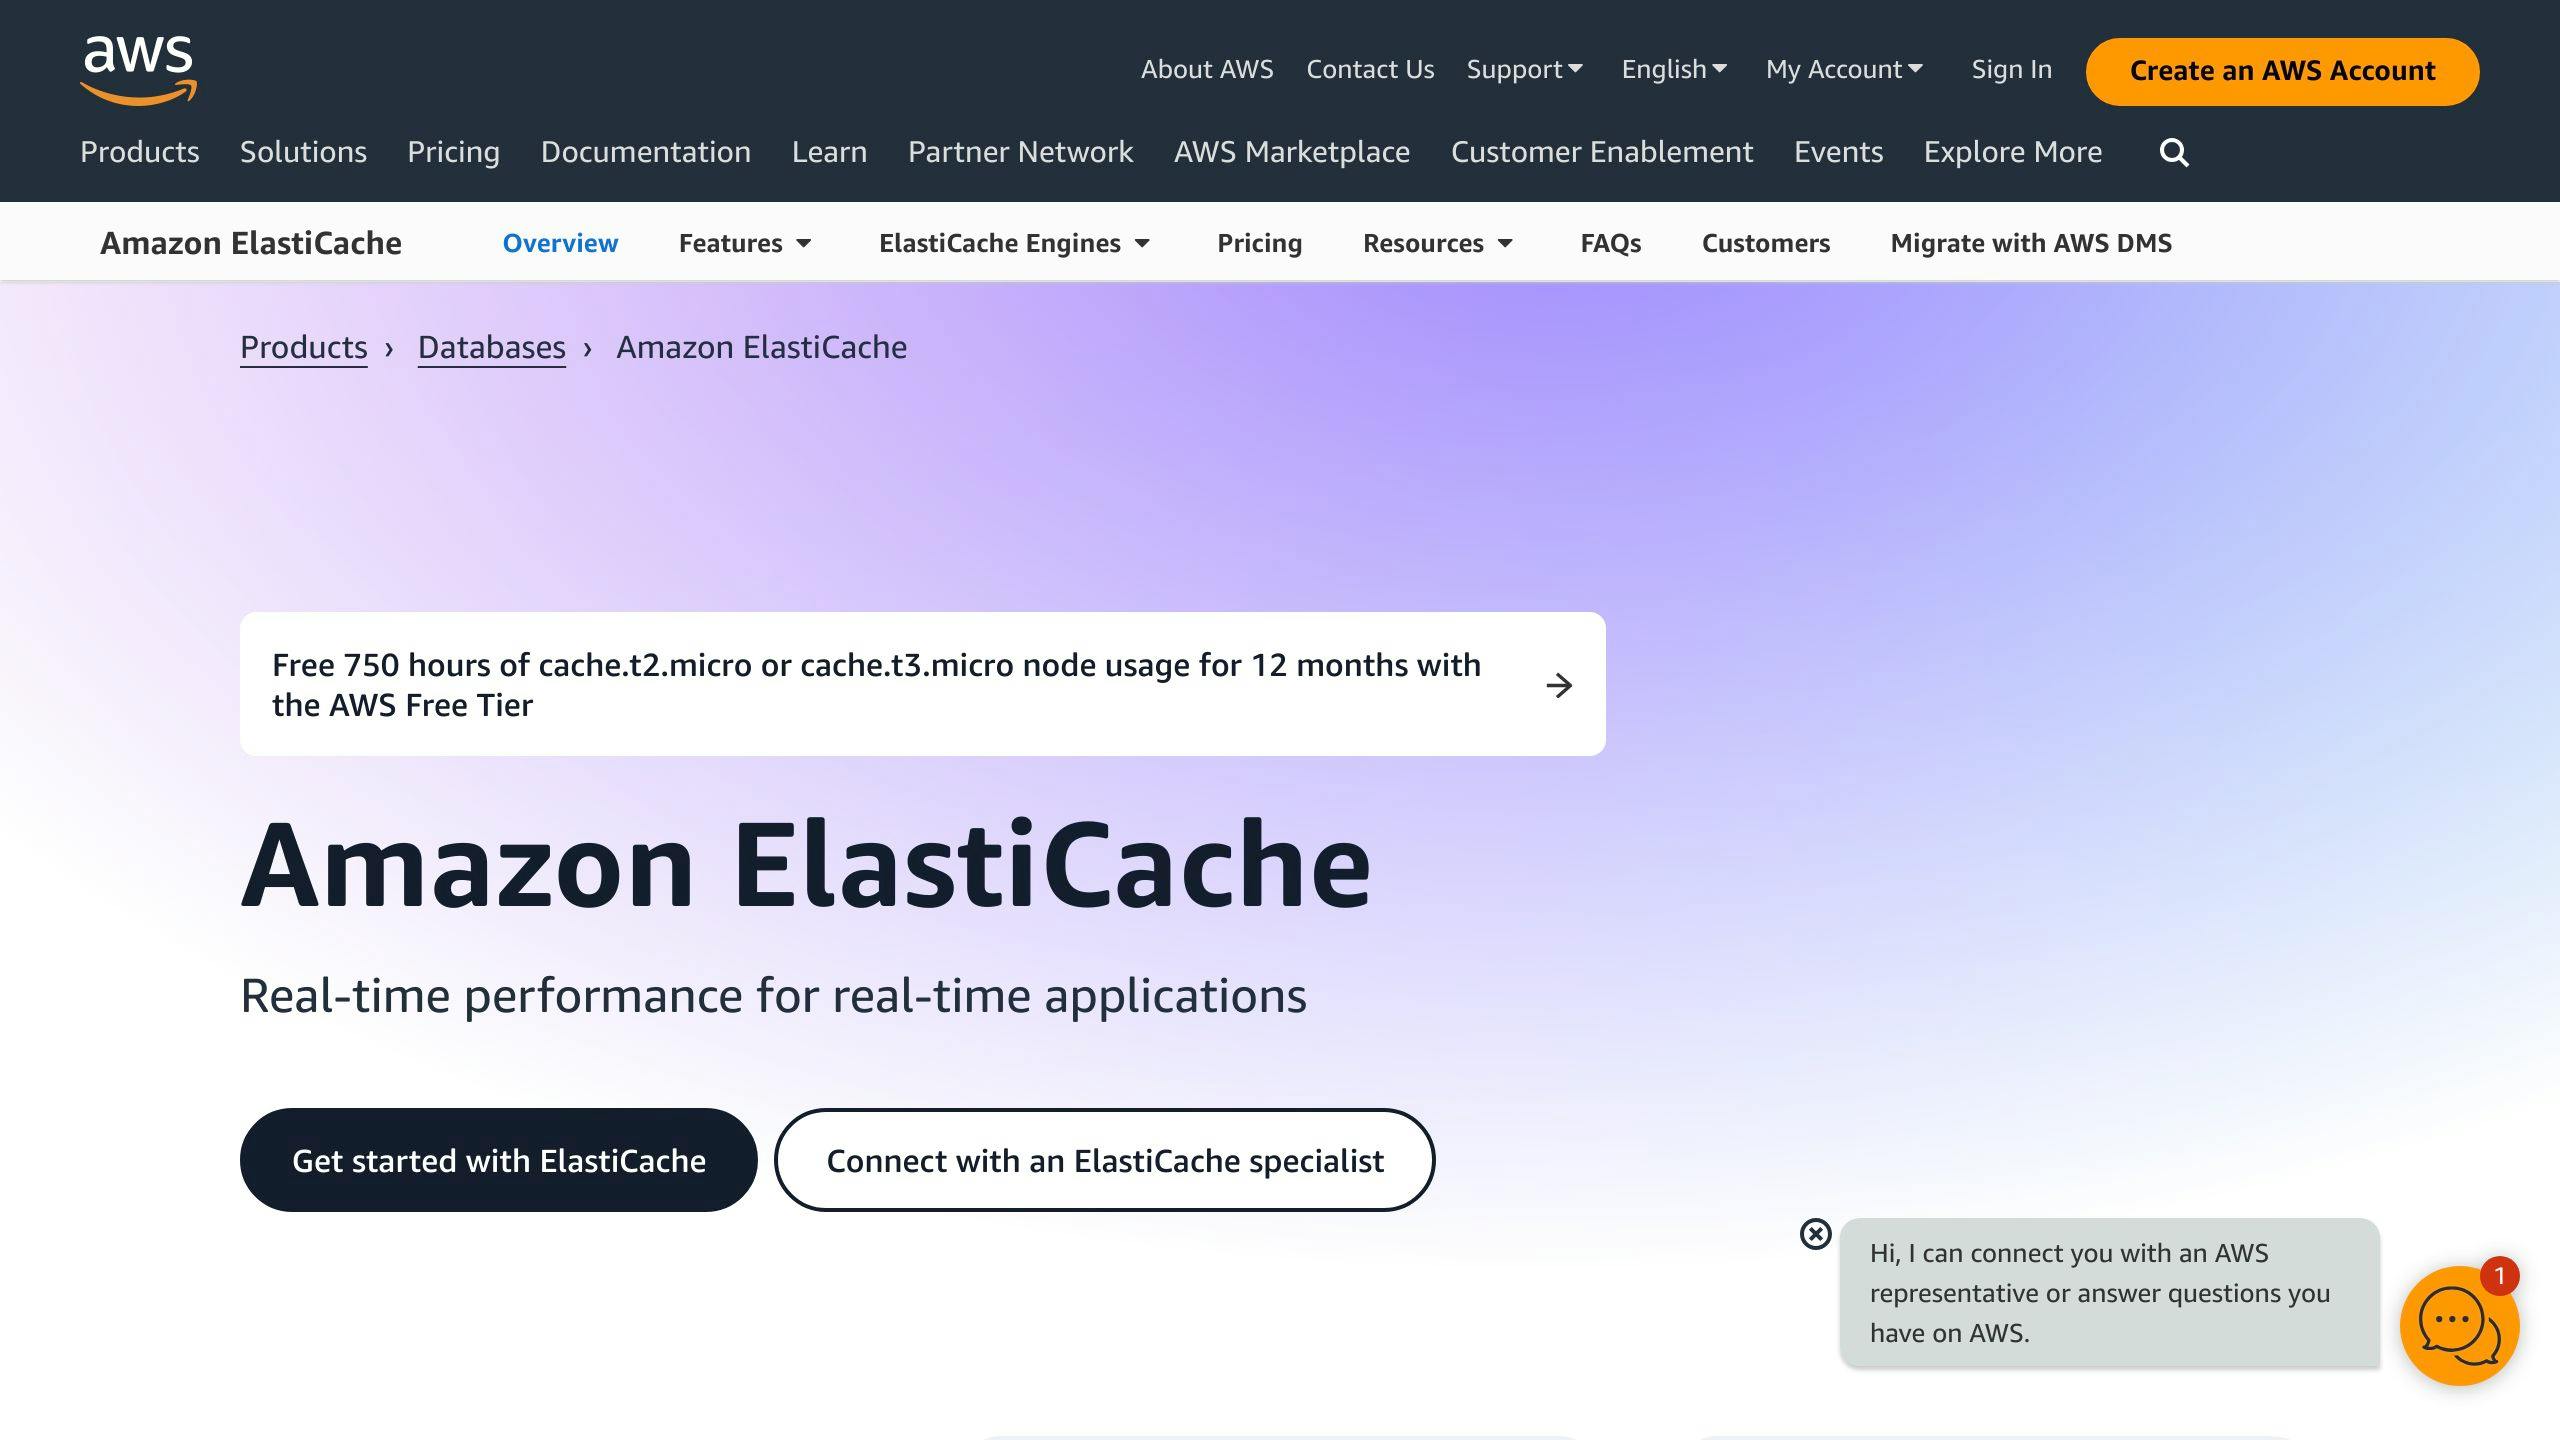
Task: Open the Learn menu
Action: tap(829, 152)
